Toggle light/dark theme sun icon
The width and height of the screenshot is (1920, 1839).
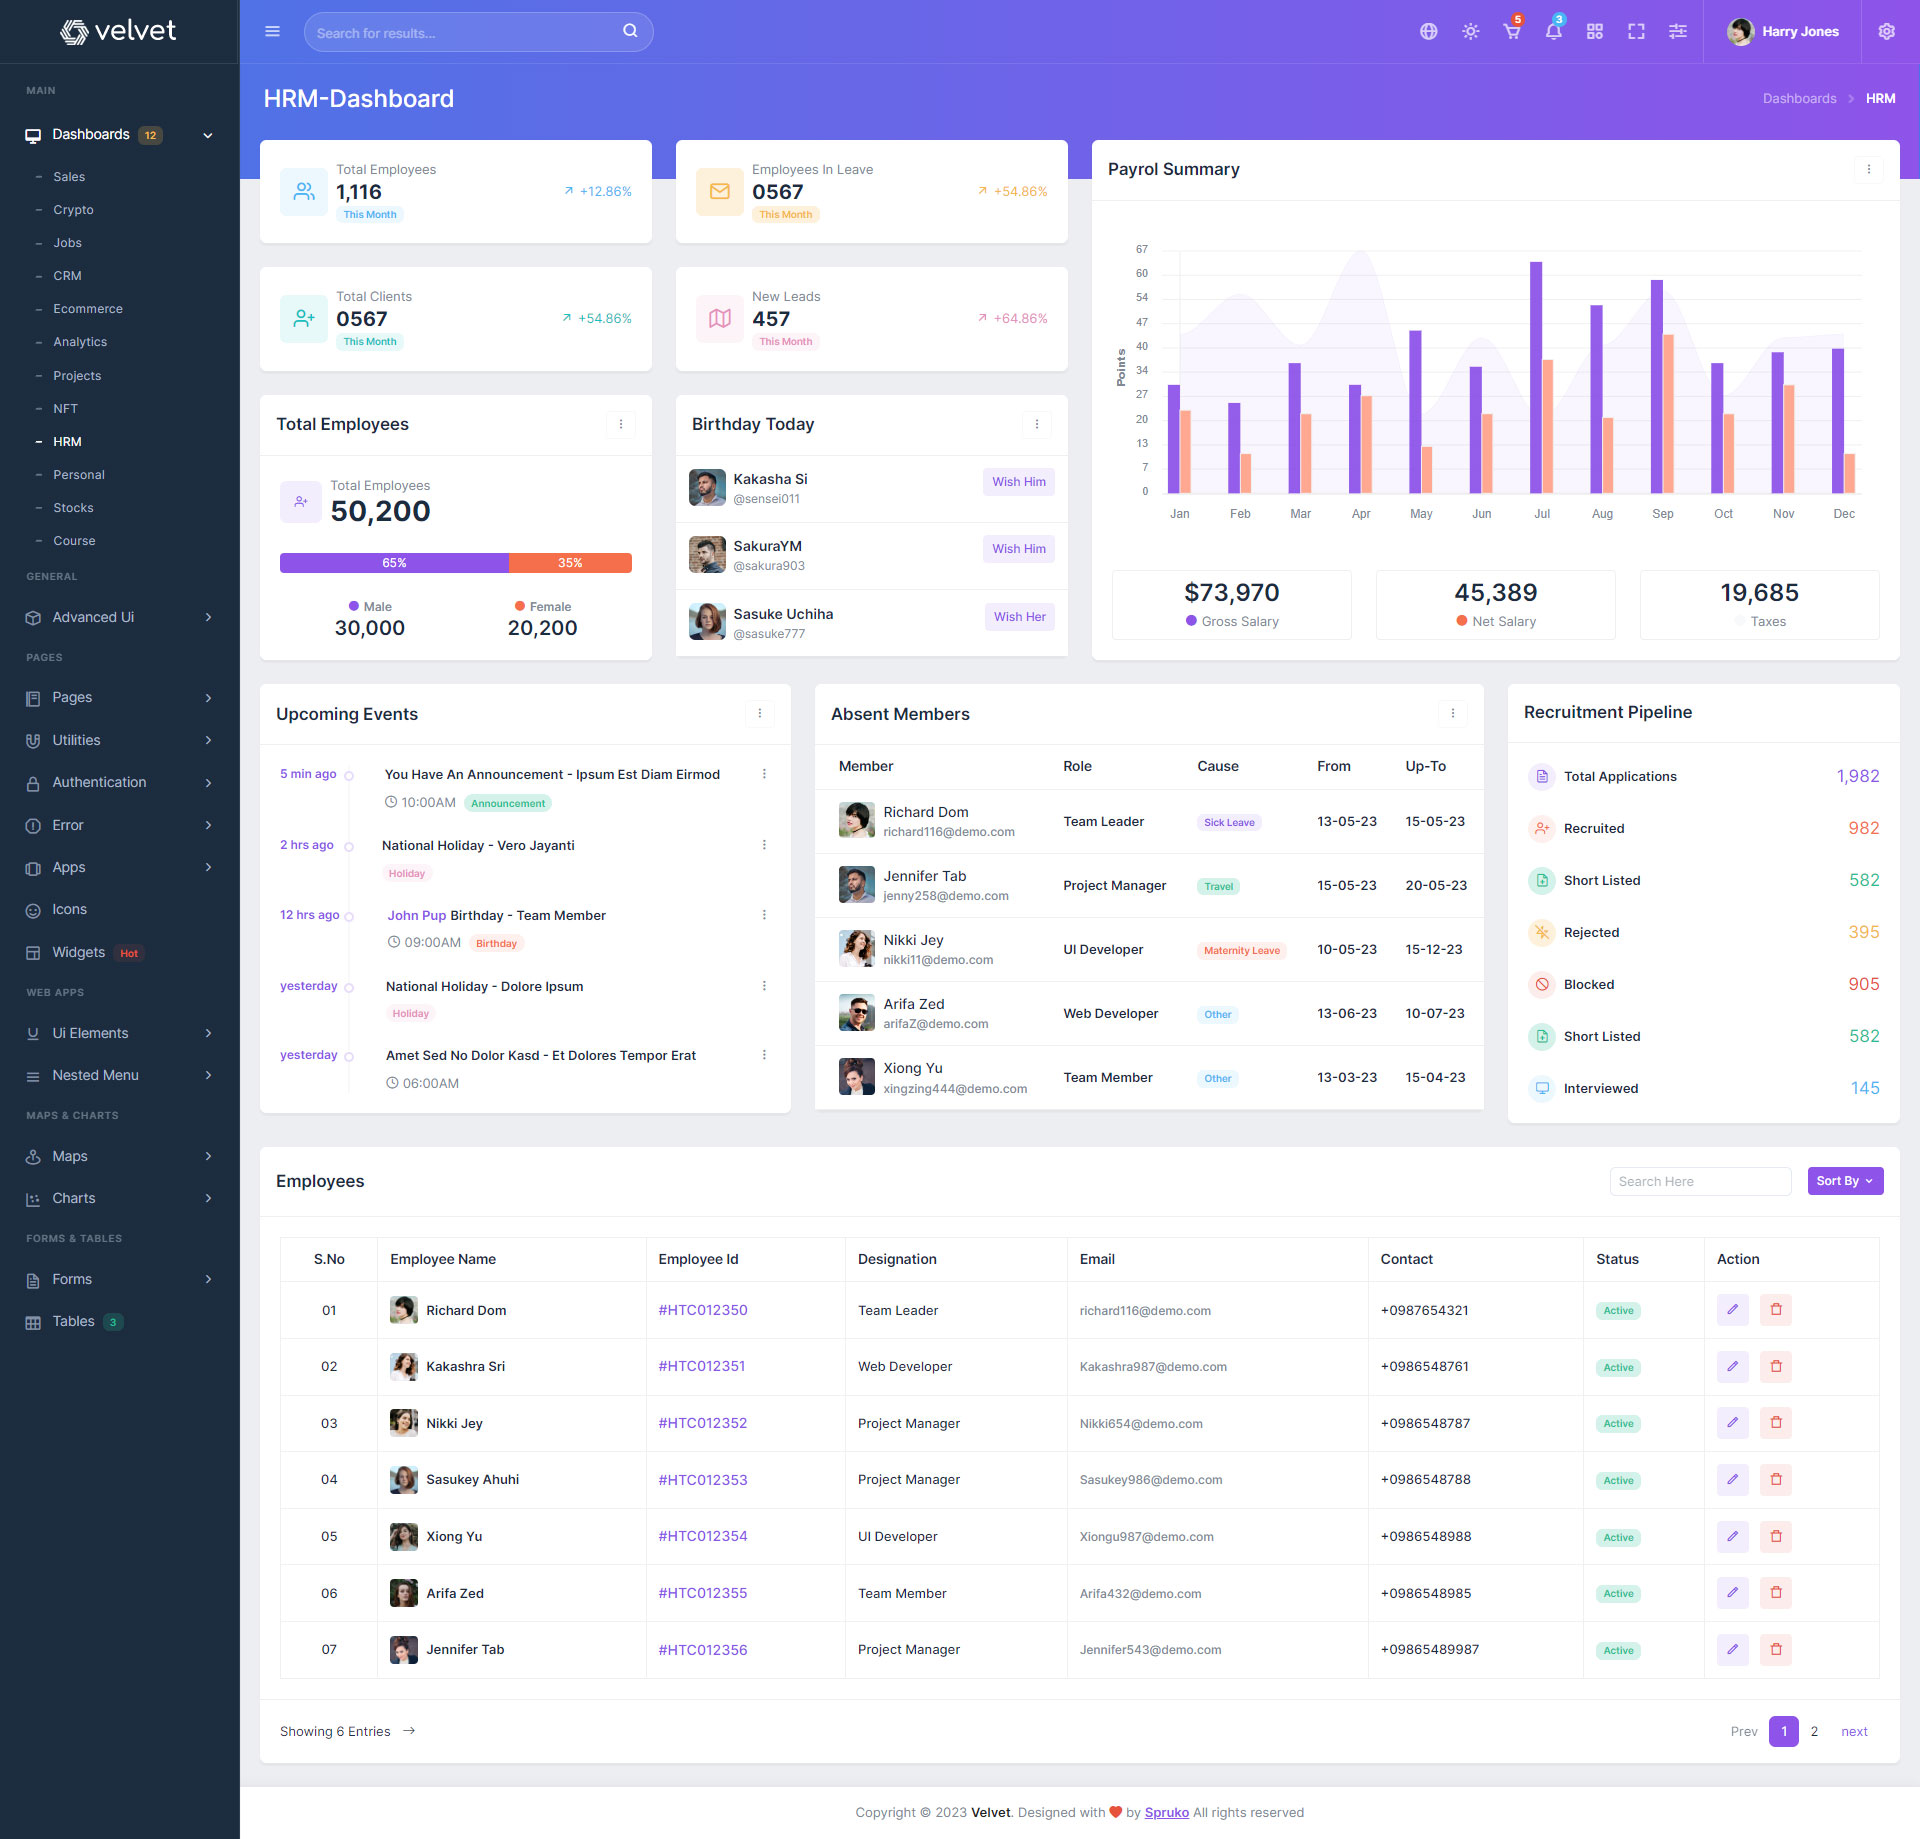pyautogui.click(x=1470, y=32)
